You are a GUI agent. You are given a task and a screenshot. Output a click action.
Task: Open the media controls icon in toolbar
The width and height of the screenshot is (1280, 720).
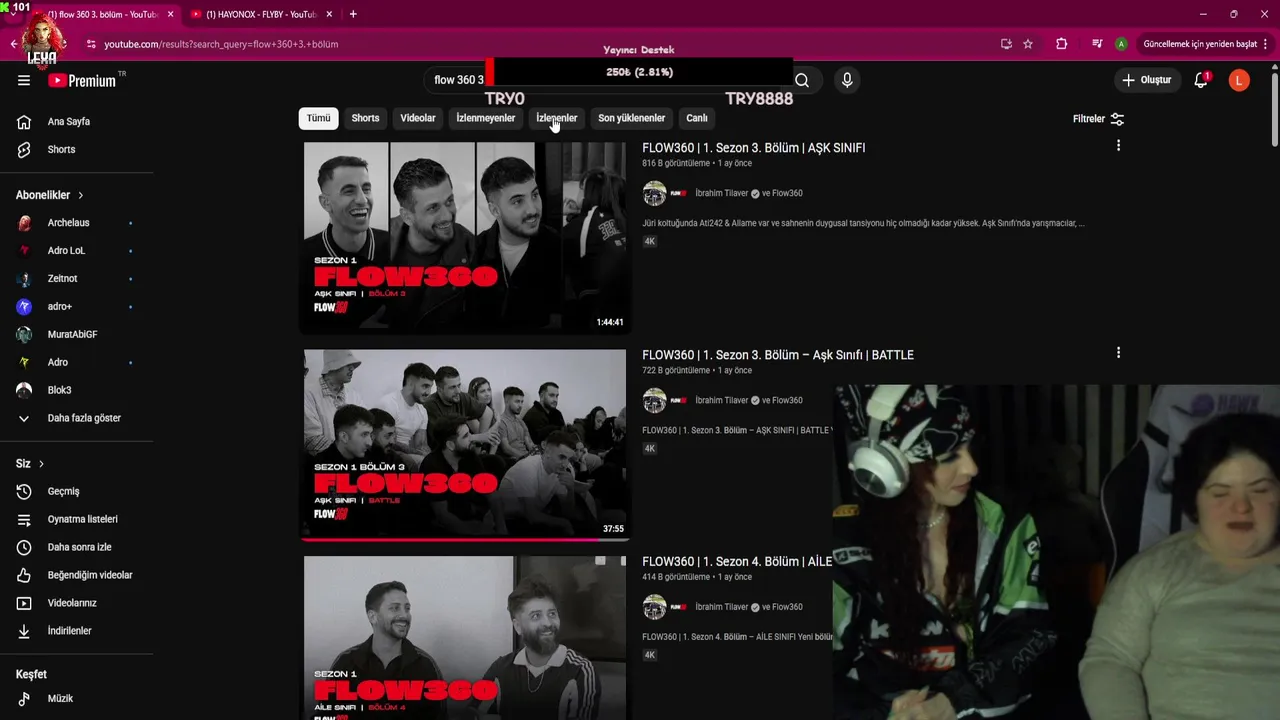click(1097, 44)
